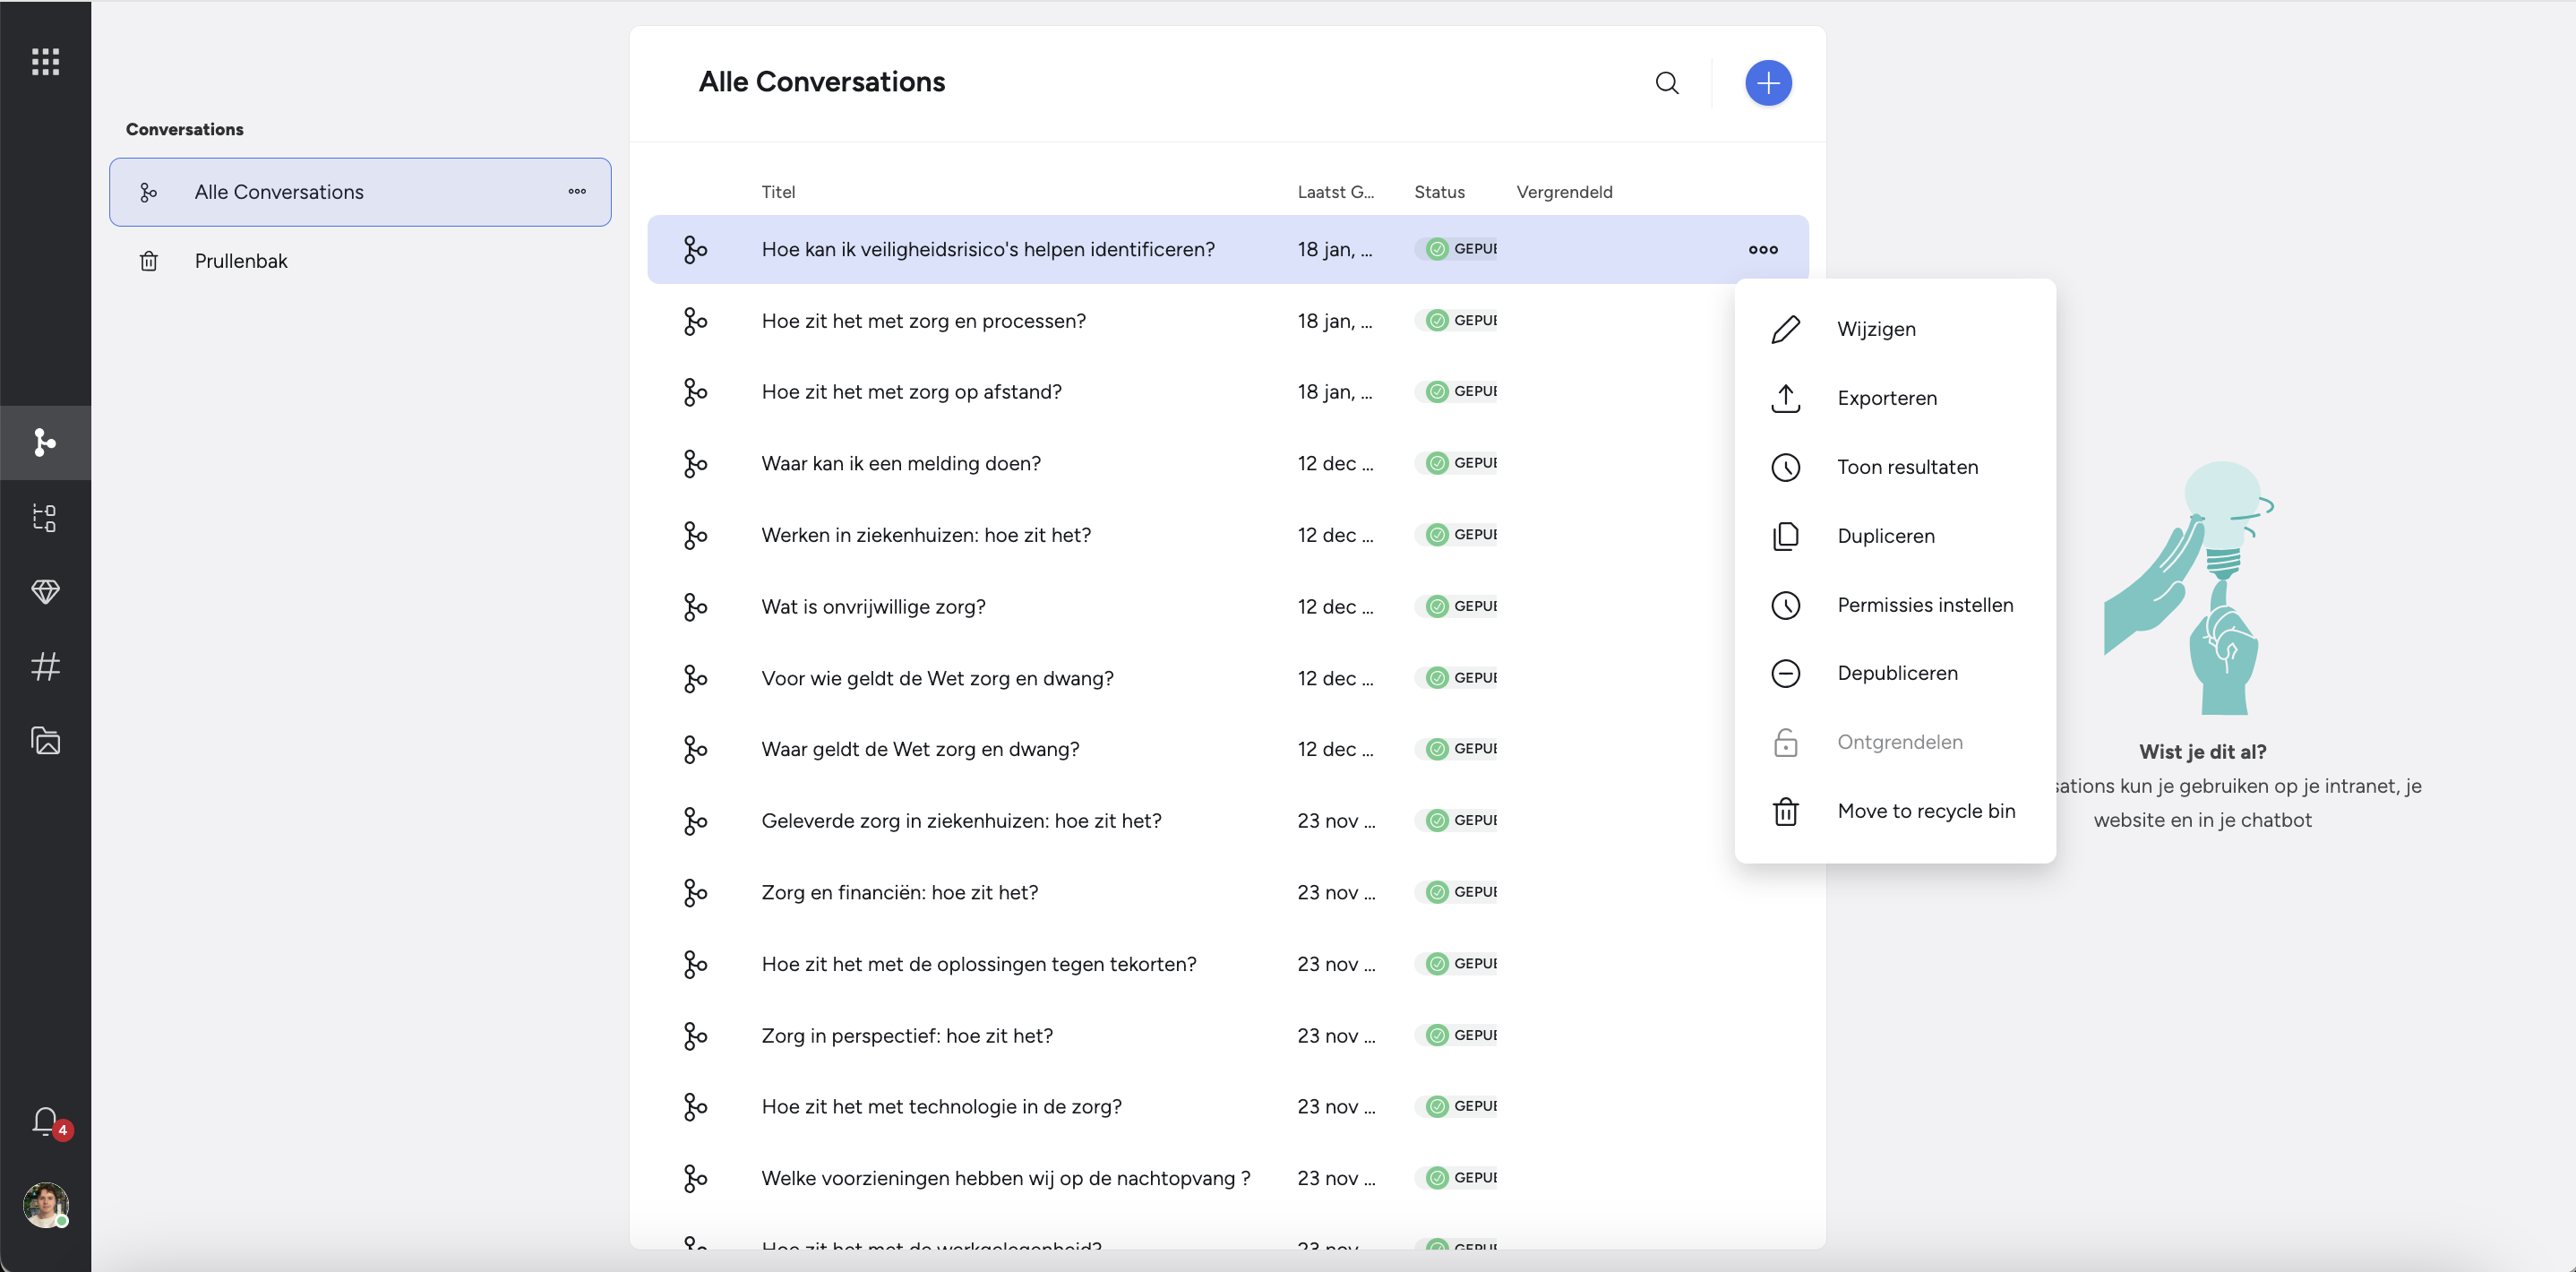Click Move to recycle bin
2576x1272 pixels.
(1925, 811)
